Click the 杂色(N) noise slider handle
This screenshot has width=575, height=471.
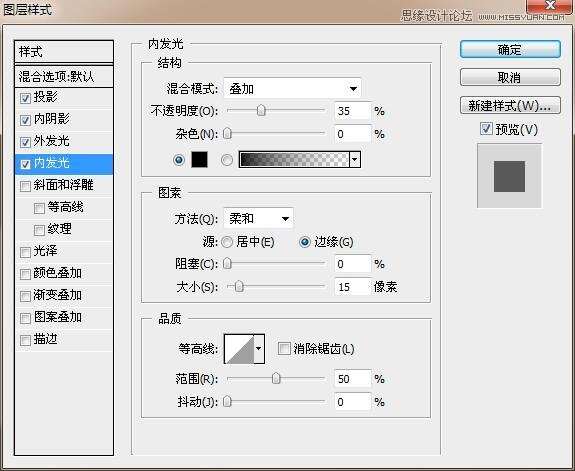227,133
